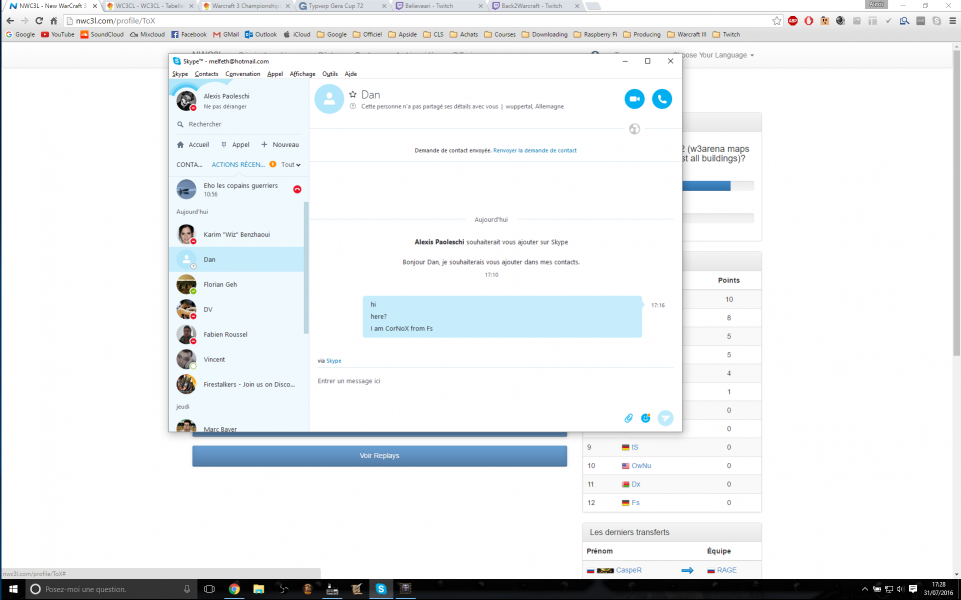Viewport: 961px width, 600px height.
Task: Click the poll result progress bar
Action: (718, 186)
